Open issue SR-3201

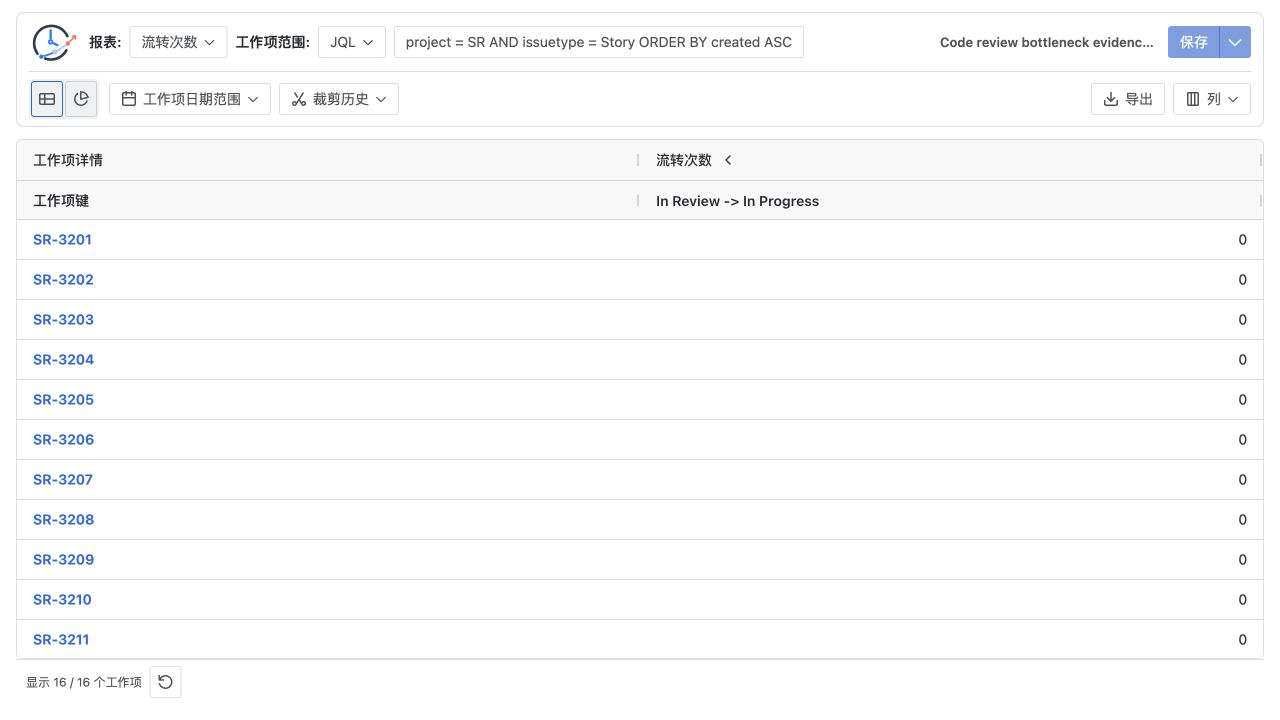tap(62, 240)
